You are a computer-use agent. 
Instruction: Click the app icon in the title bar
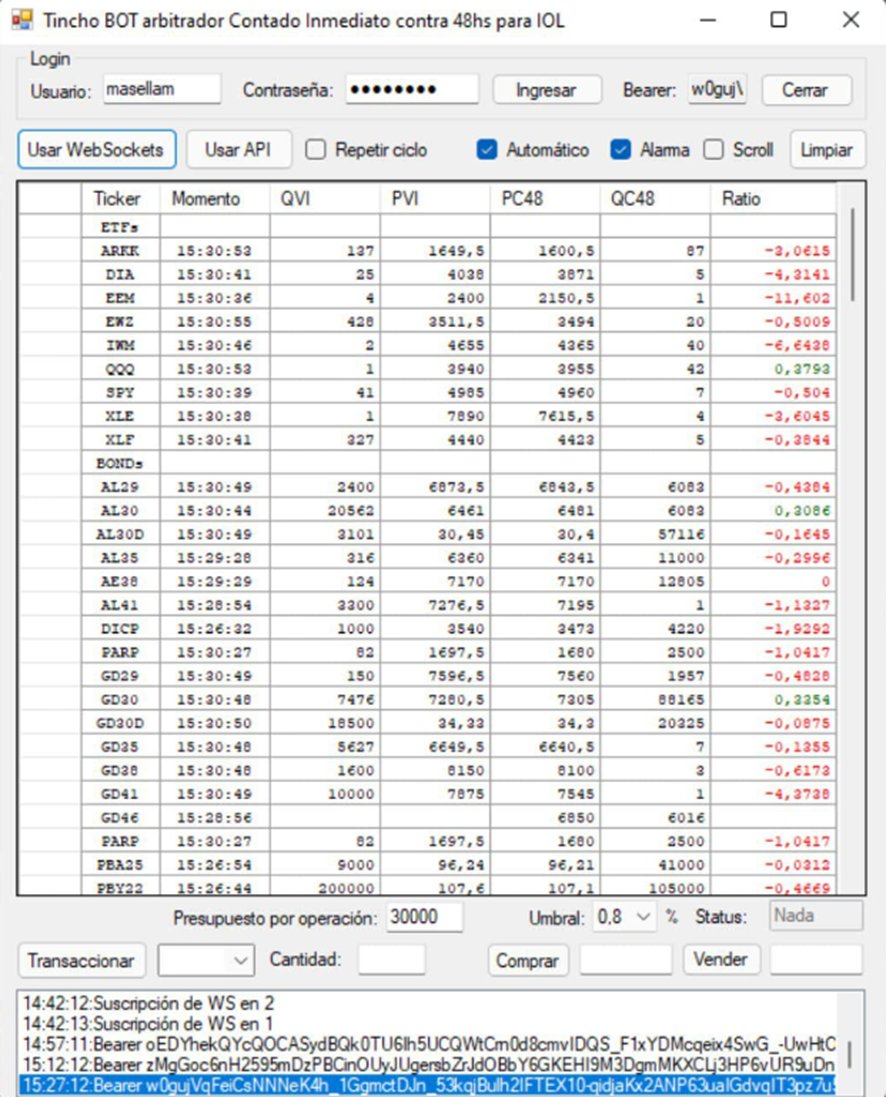pos(22,20)
